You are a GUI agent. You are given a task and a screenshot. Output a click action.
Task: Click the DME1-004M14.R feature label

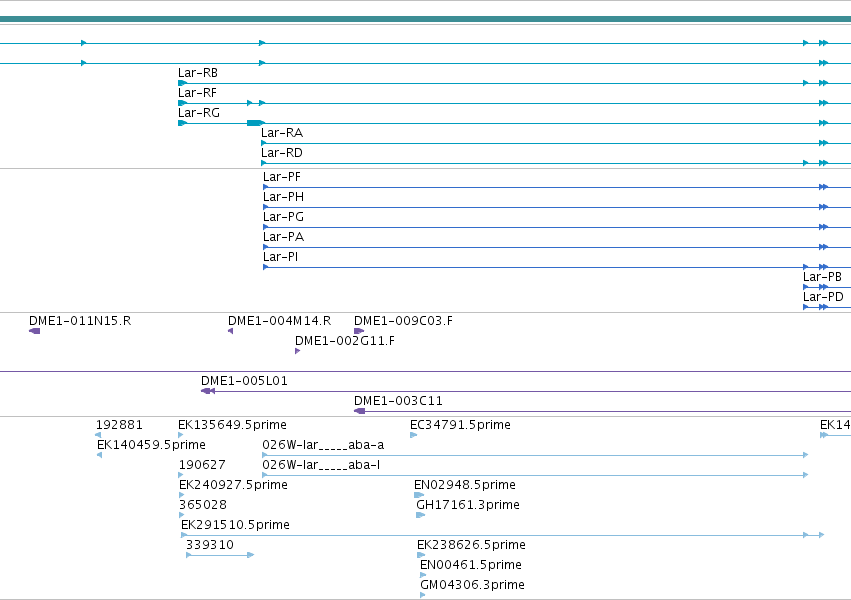tap(280, 321)
